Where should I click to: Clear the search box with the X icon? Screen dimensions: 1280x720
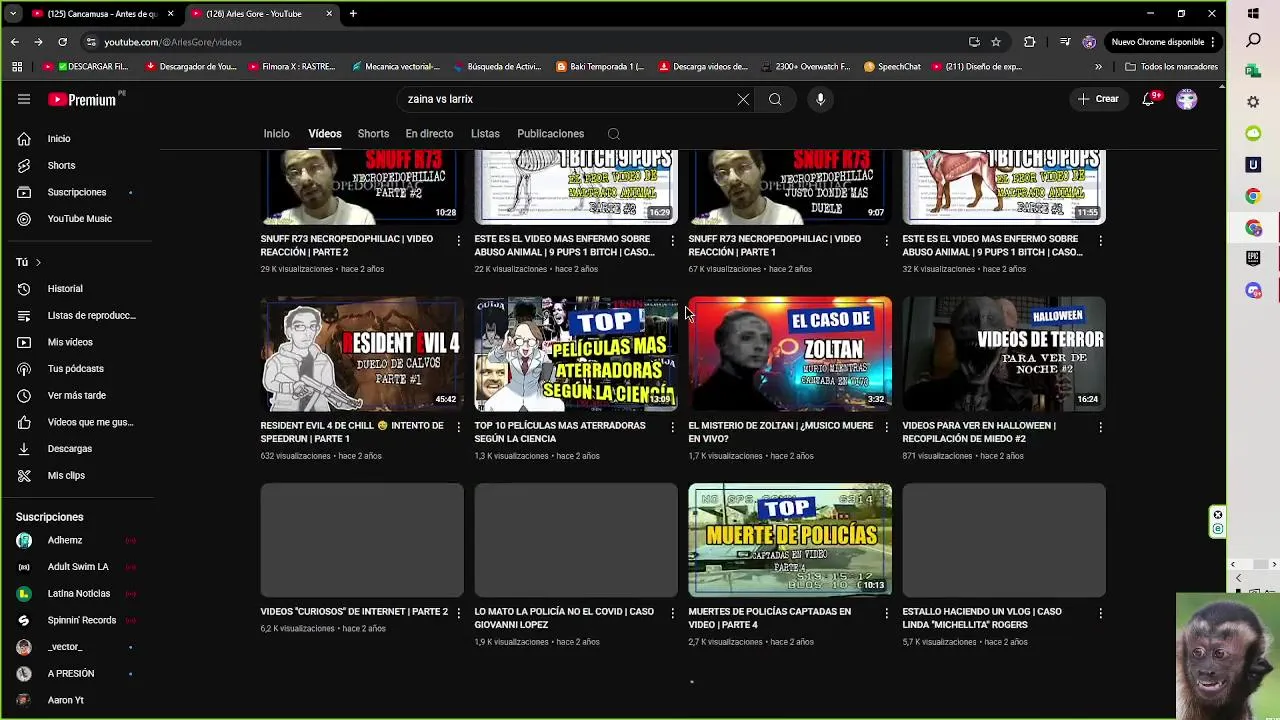tap(743, 99)
